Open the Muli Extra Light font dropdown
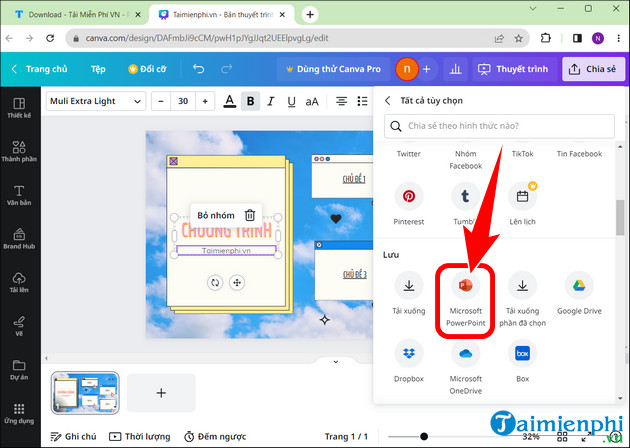The image size is (630, 448). coord(96,101)
